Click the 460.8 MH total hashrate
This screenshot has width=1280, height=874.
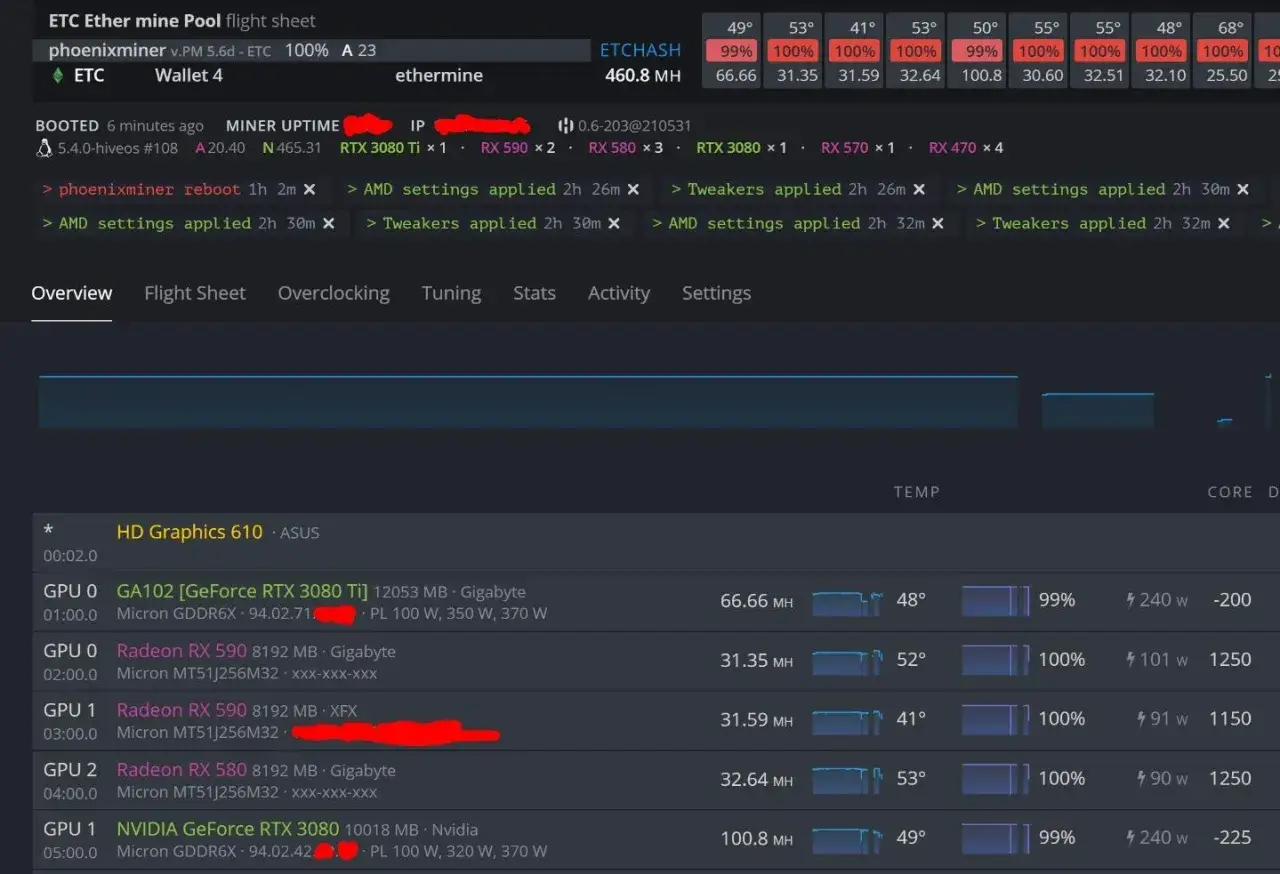643,75
